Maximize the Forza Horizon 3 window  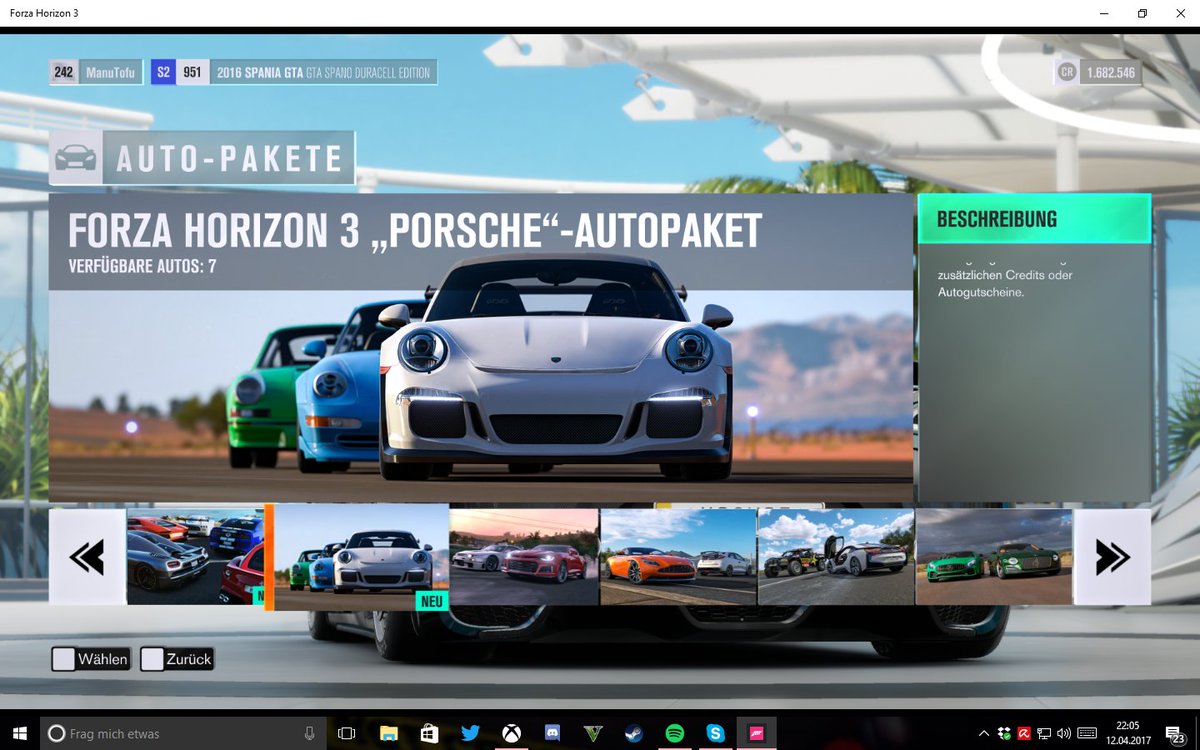tap(1141, 14)
